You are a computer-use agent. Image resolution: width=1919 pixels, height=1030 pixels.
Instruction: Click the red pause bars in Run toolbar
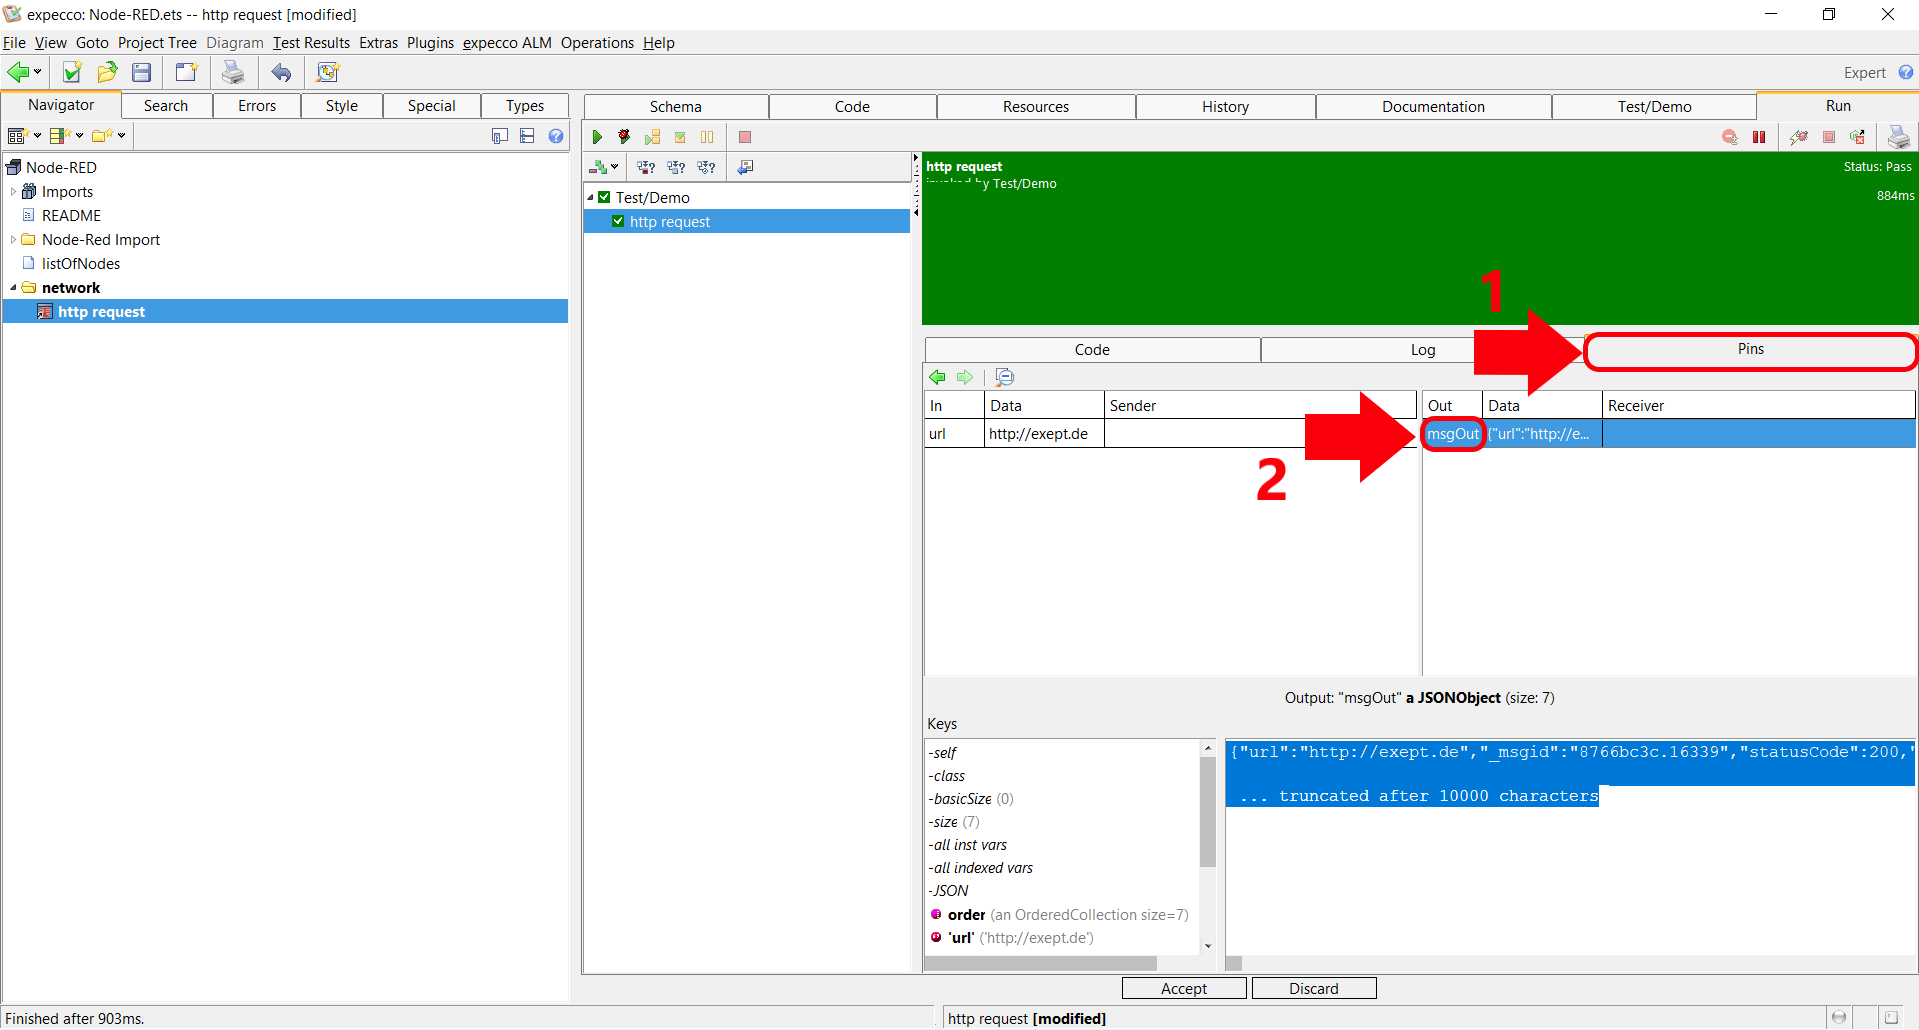coord(1759,137)
